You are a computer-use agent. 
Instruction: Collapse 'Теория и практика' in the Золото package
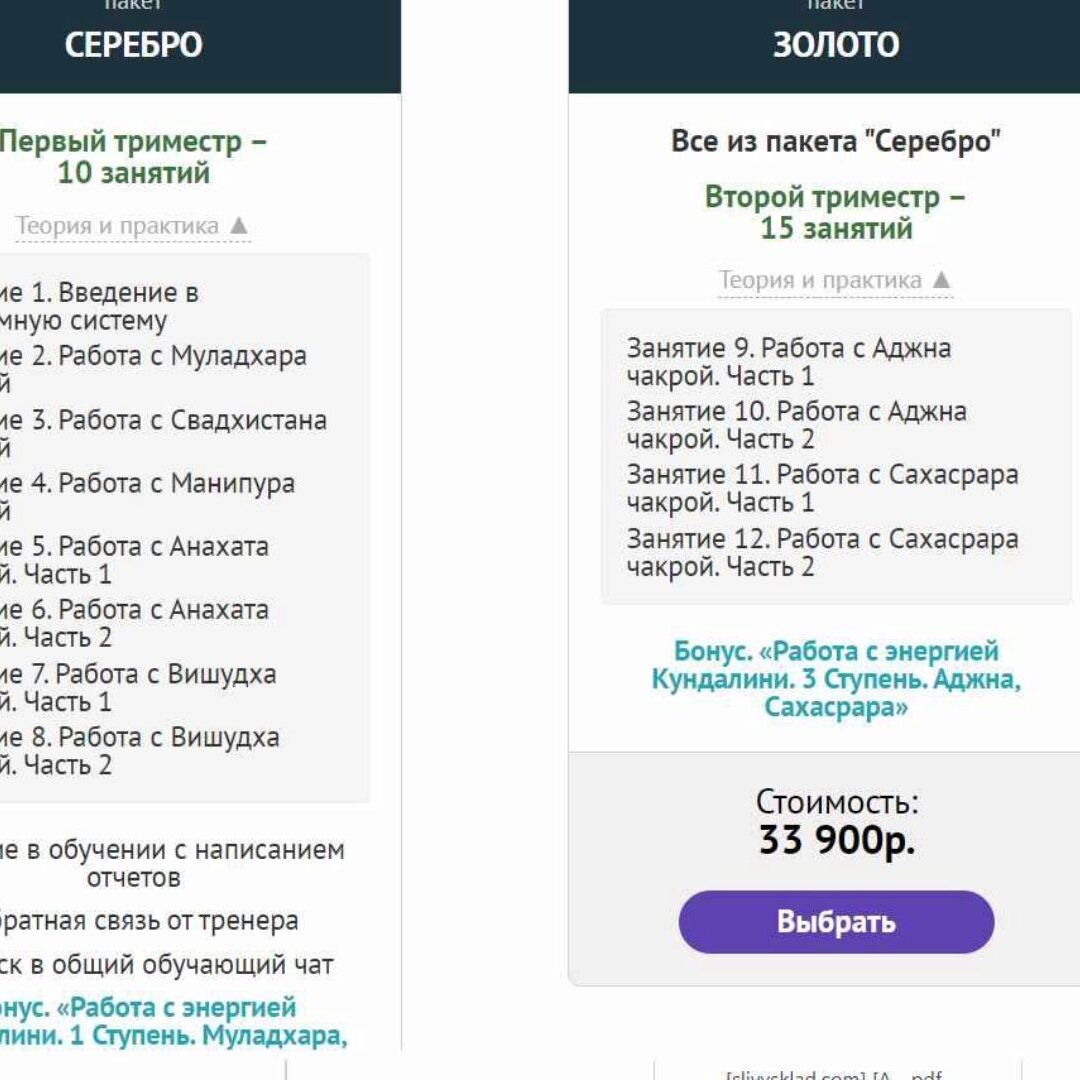point(820,281)
